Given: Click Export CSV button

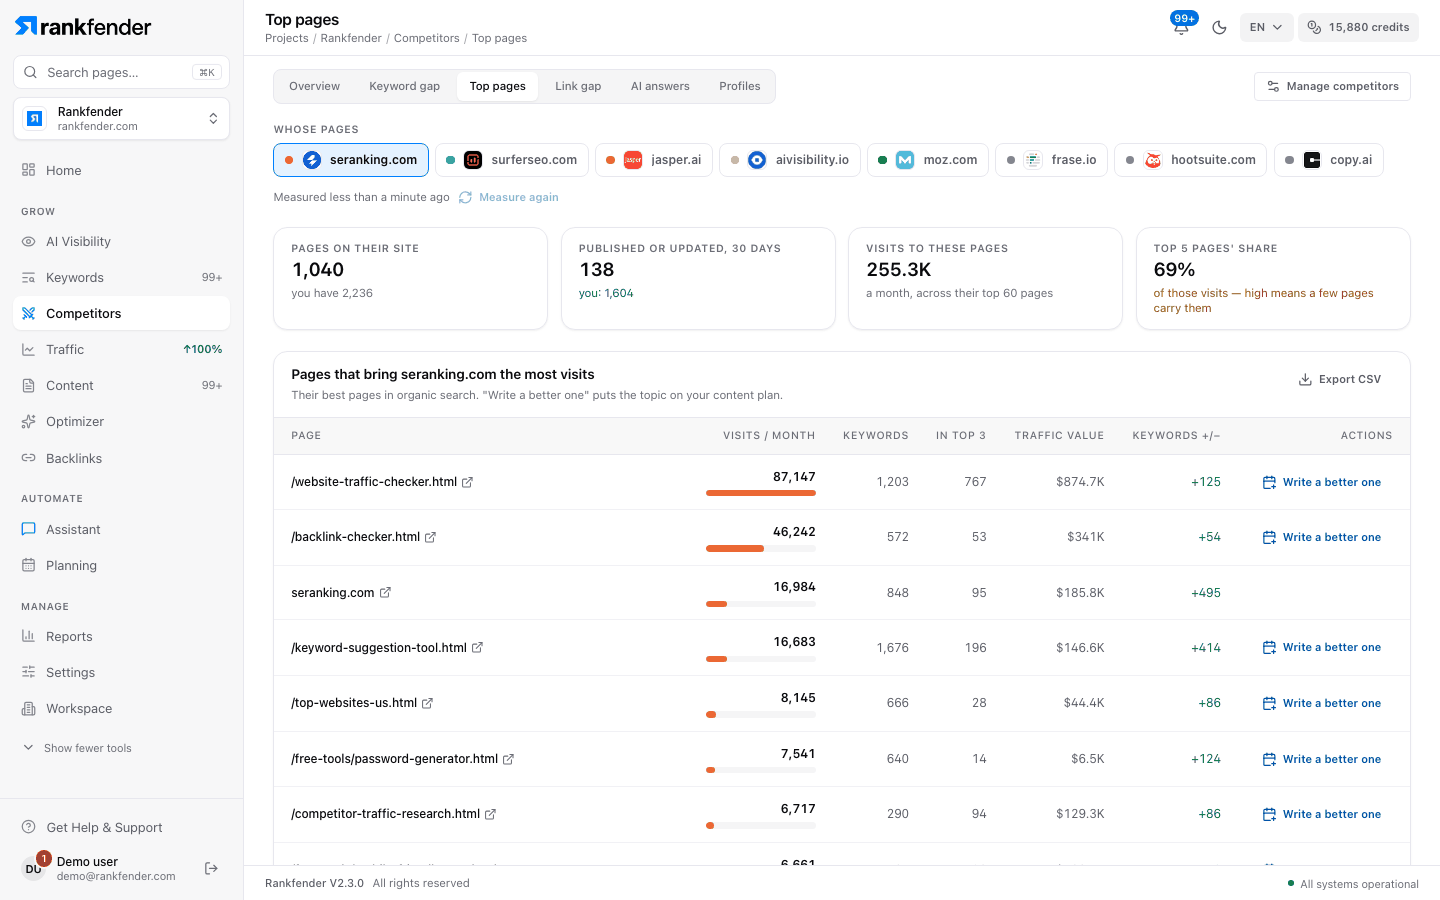Looking at the screenshot, I should click(x=1339, y=379).
